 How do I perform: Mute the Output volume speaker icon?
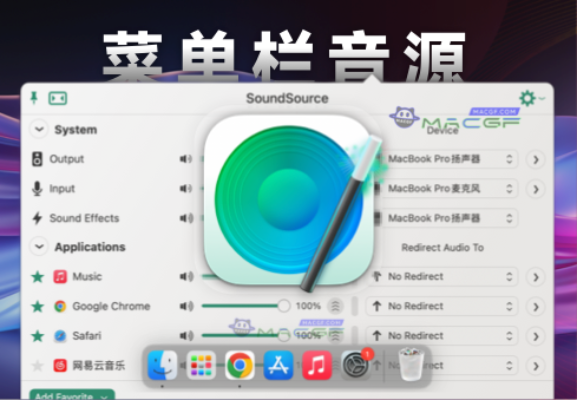click(x=186, y=159)
